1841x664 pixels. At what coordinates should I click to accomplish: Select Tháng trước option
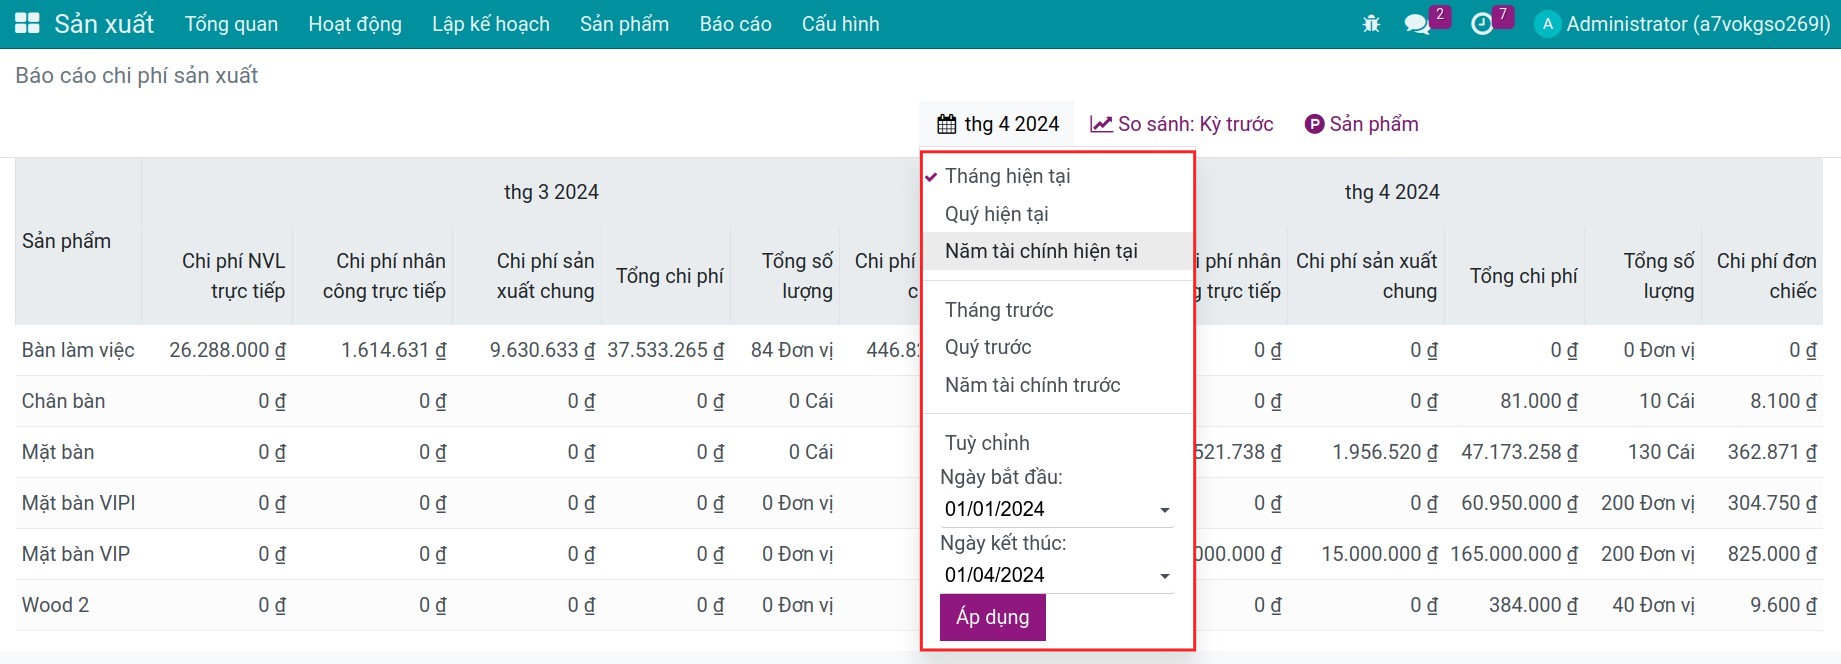pyautogui.click(x=1058, y=310)
